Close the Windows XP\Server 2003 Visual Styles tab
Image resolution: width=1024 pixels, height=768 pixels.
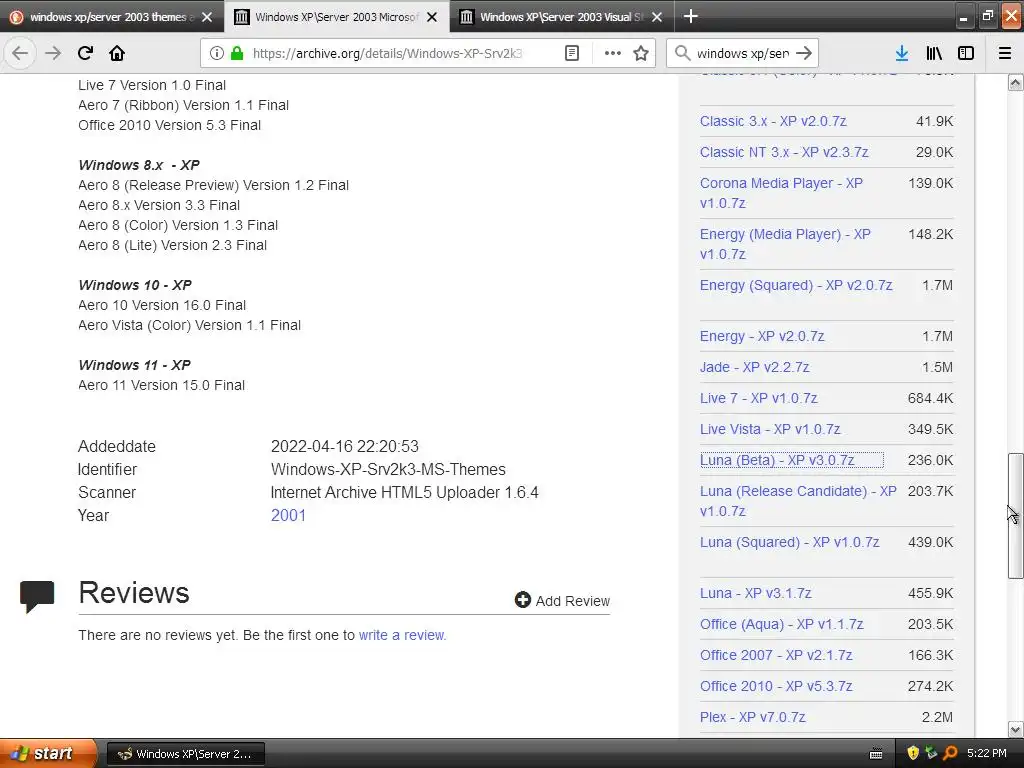pos(657,17)
